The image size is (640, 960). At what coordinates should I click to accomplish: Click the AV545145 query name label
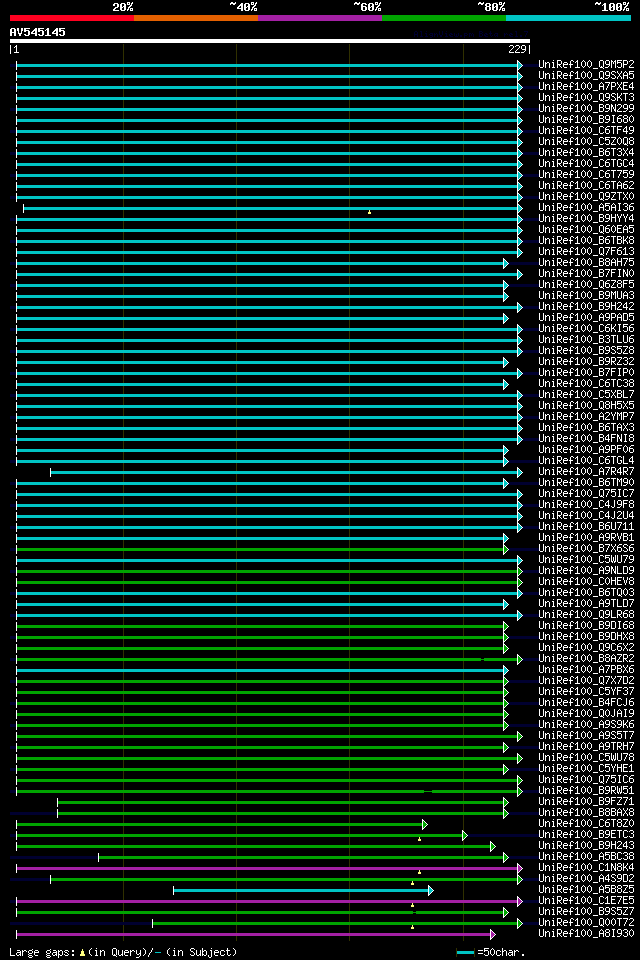pos(37,32)
